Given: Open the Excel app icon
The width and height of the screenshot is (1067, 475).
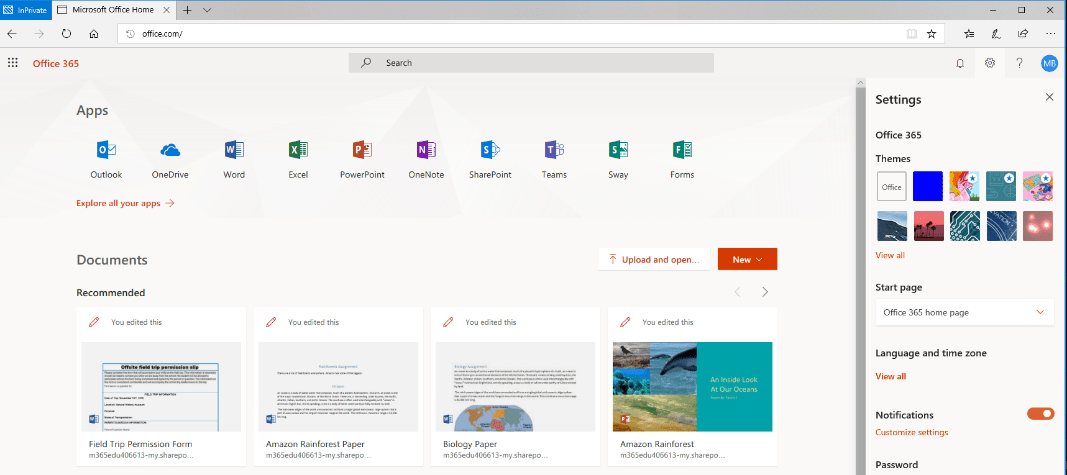Looking at the screenshot, I should click(298, 151).
